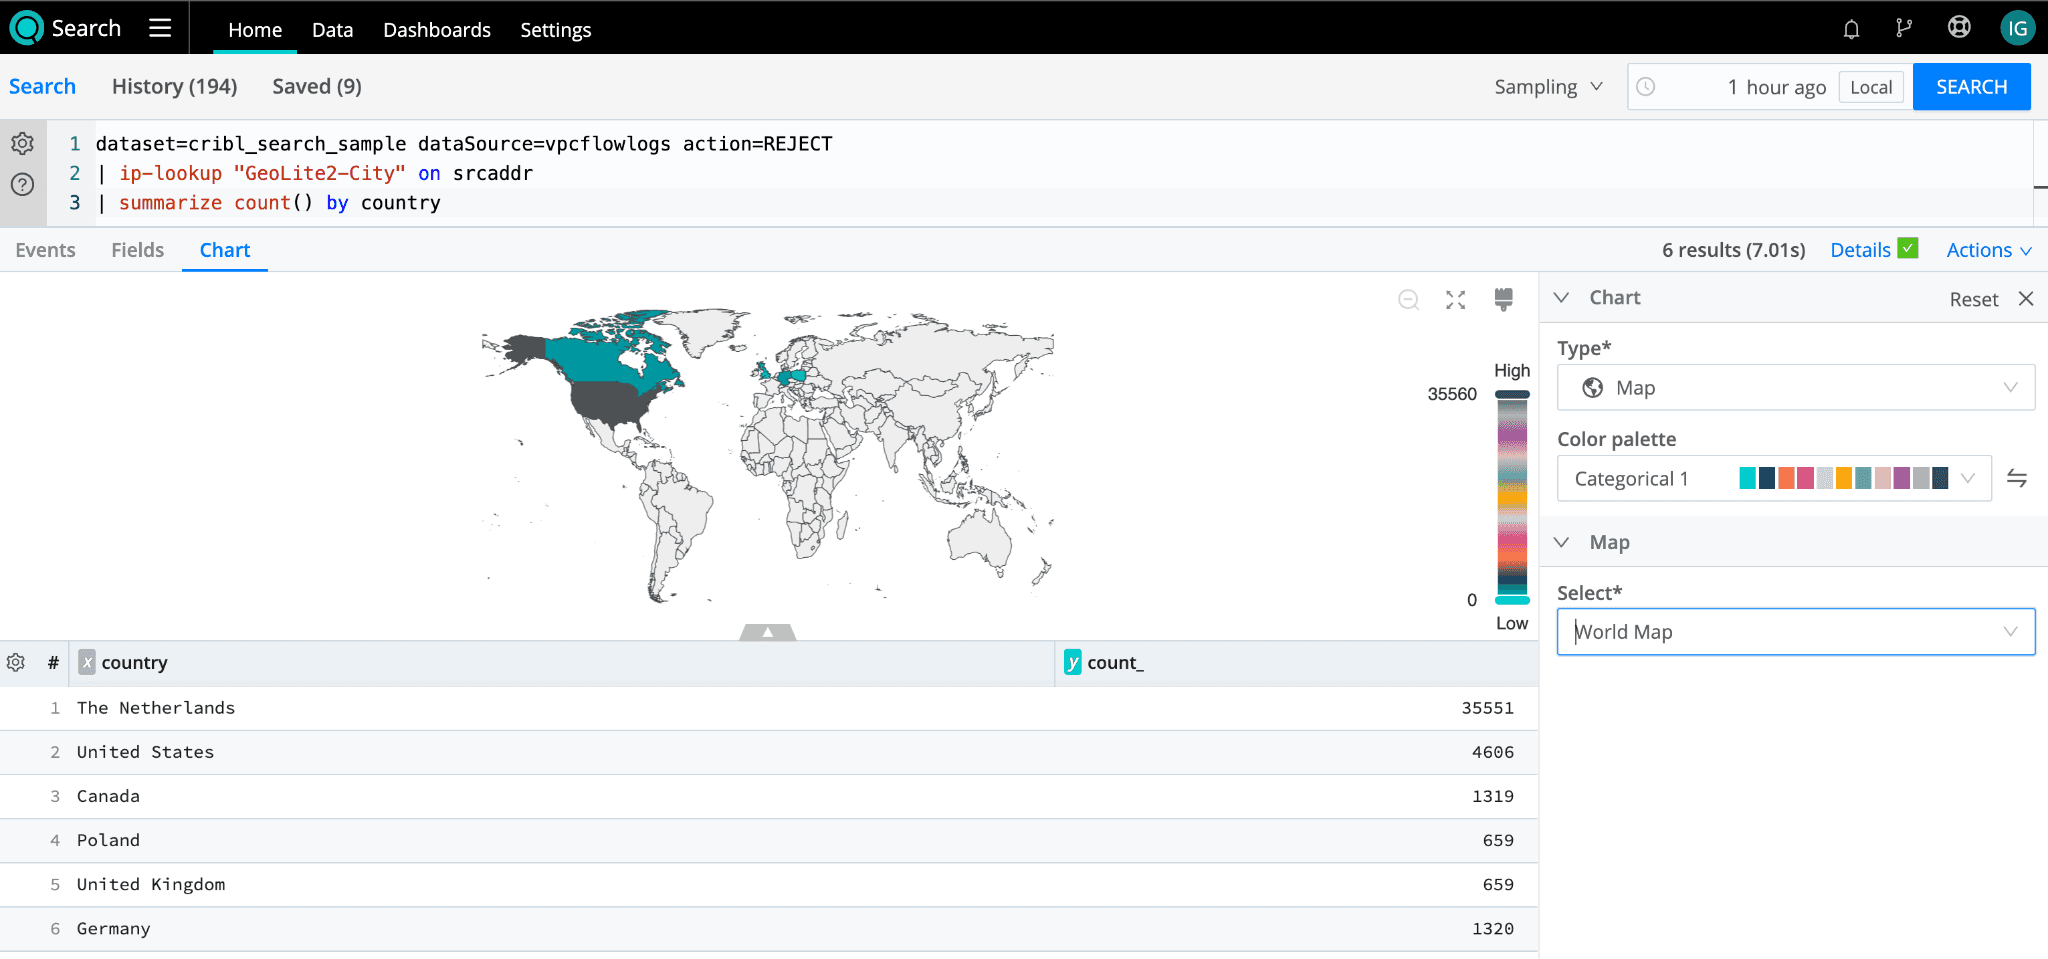
Task: Toggle the green Details checkmark
Action: 1908,249
